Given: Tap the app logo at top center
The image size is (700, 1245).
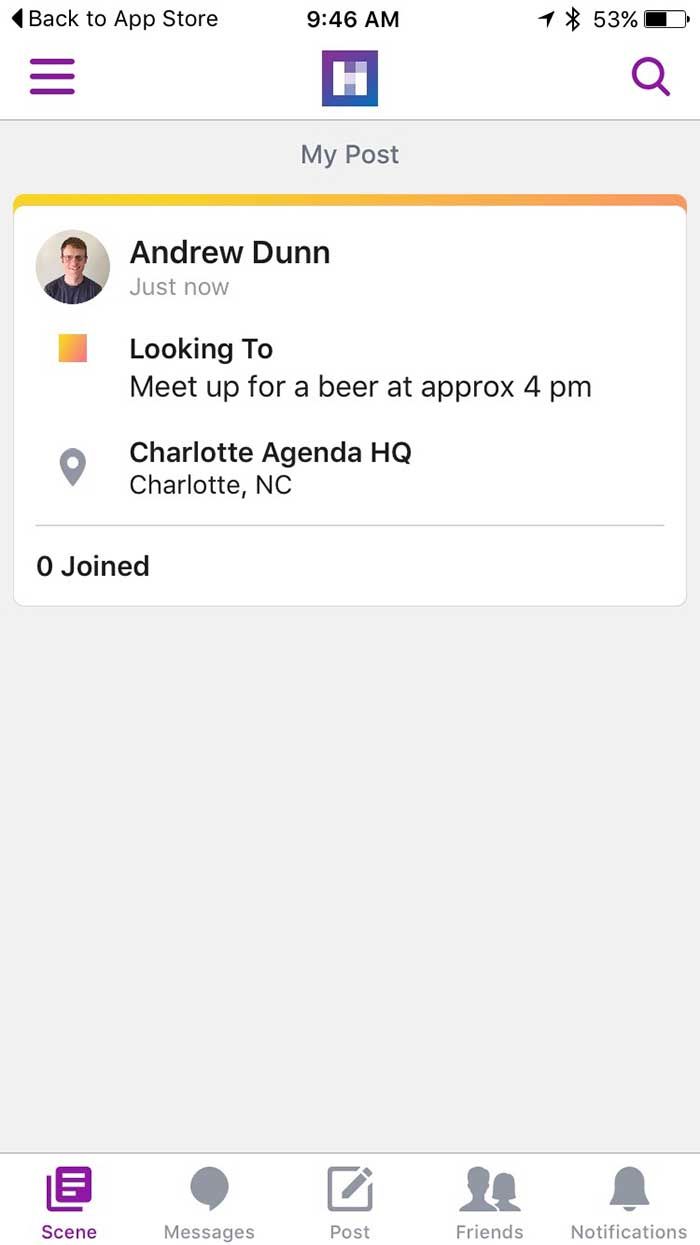Looking at the screenshot, I should click(x=349, y=78).
